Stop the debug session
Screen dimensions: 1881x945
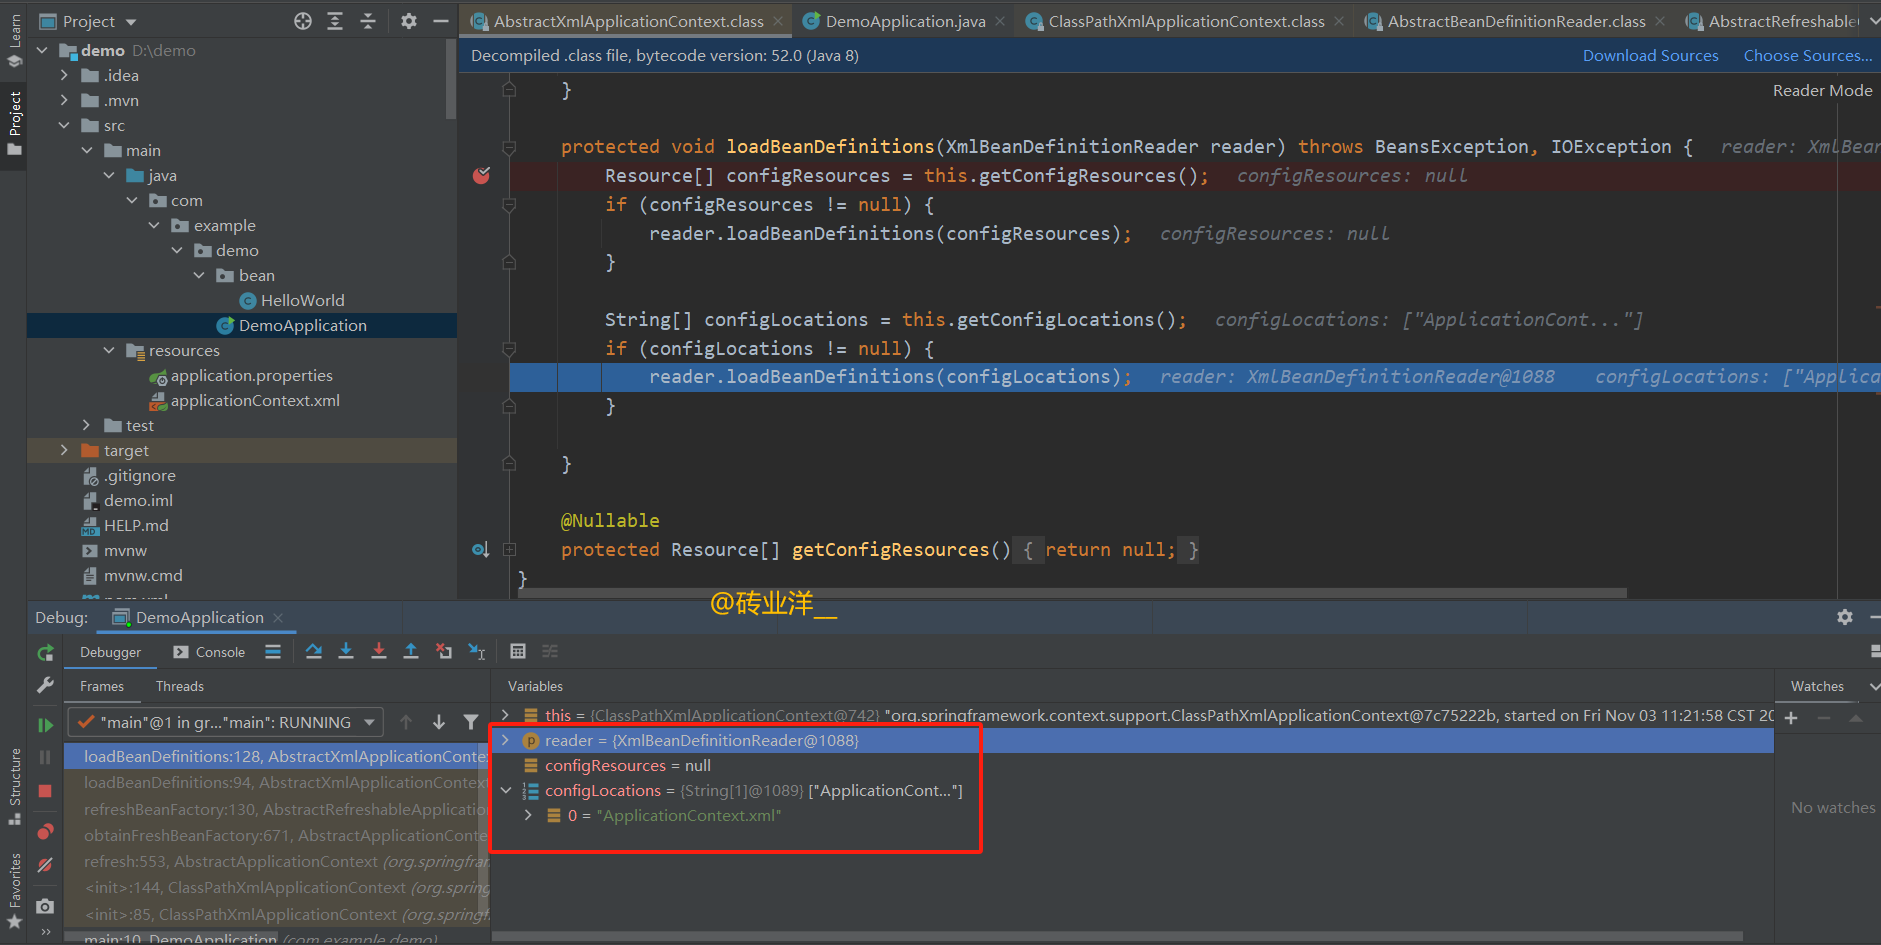click(x=45, y=791)
